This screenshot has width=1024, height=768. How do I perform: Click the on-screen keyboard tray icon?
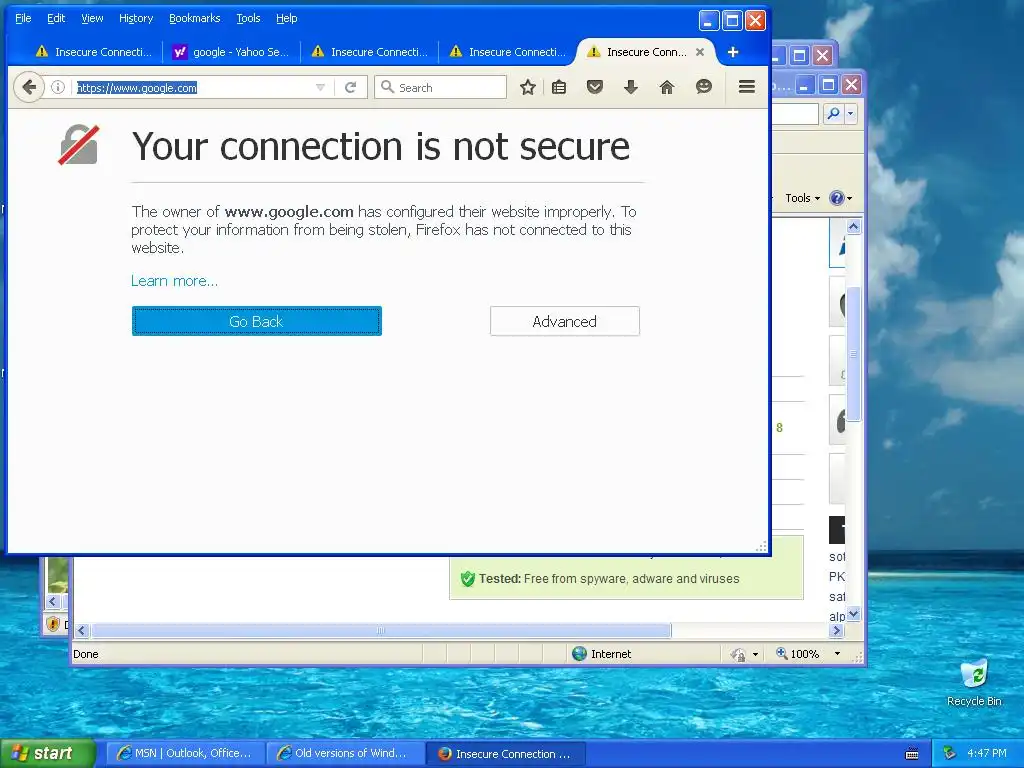[x=912, y=754]
